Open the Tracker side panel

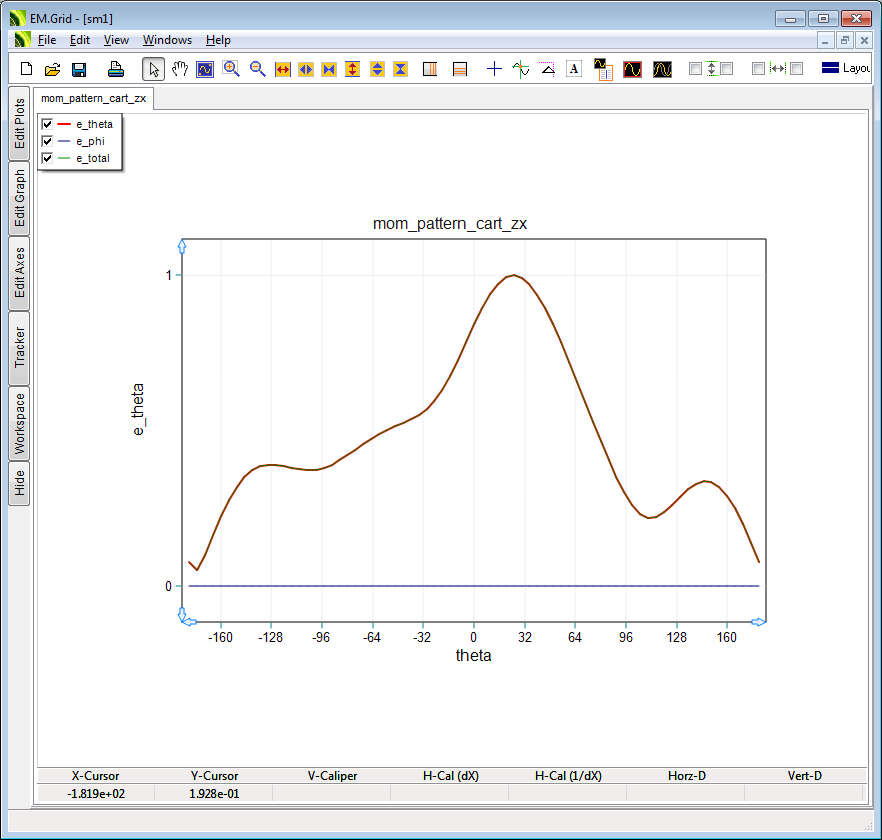click(x=19, y=347)
